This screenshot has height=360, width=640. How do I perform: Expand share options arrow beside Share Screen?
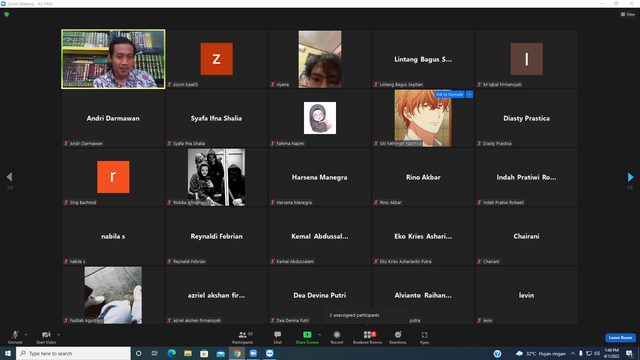(320, 335)
